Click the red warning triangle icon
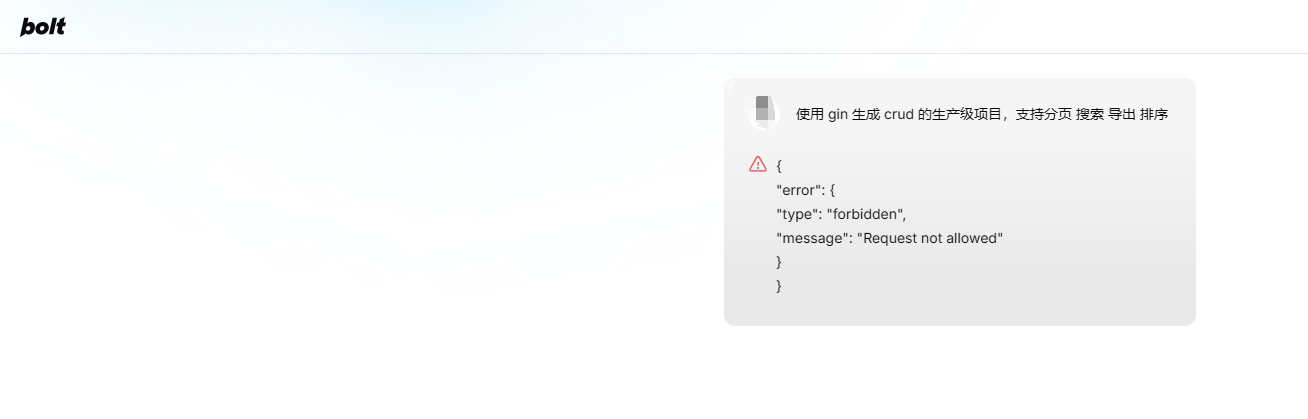Image resolution: width=1308 pixels, height=419 pixels. (757, 164)
